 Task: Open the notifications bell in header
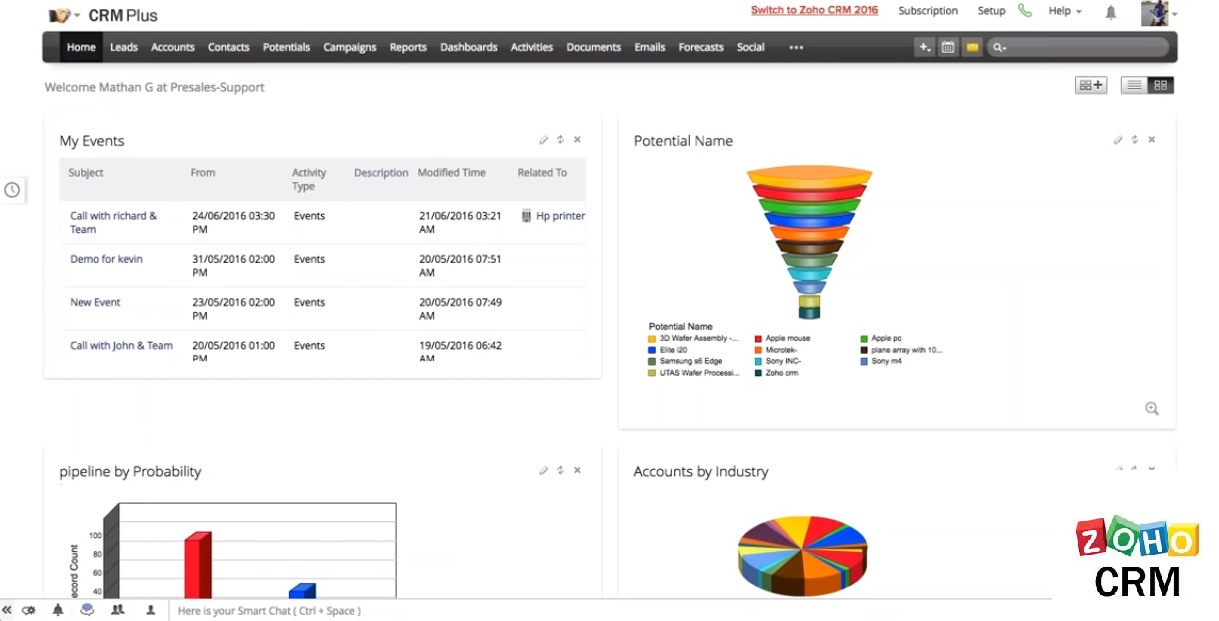click(x=1111, y=12)
